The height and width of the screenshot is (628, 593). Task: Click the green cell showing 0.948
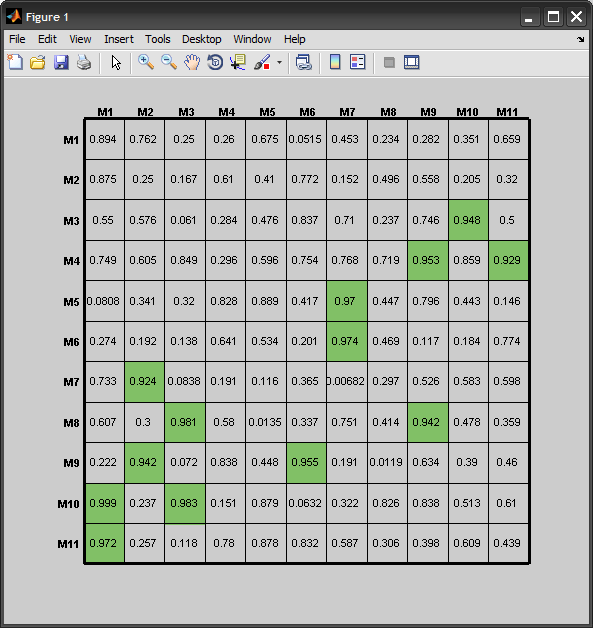coord(468,220)
